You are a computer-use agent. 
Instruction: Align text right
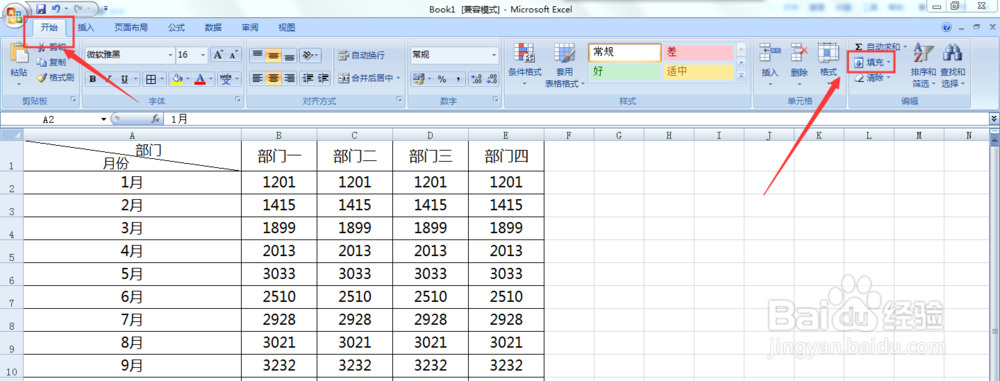coord(290,78)
